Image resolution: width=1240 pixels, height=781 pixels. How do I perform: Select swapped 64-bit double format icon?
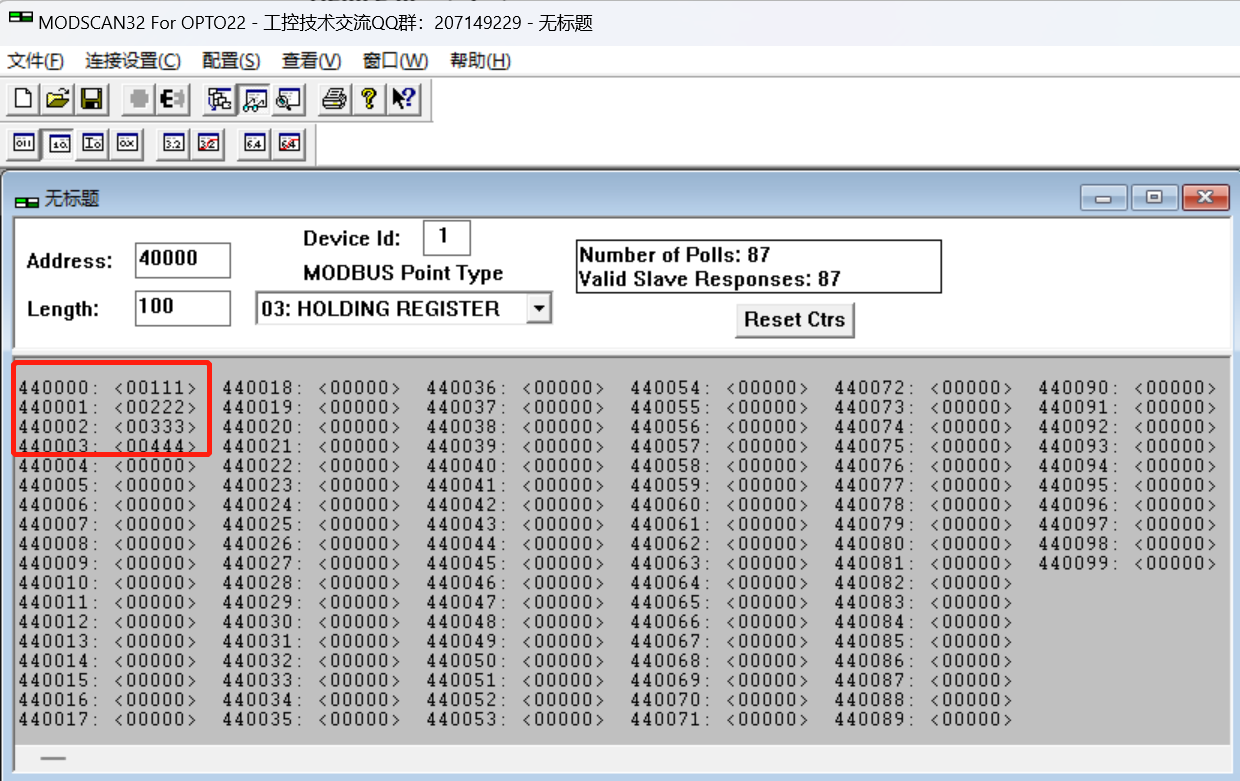pos(289,143)
